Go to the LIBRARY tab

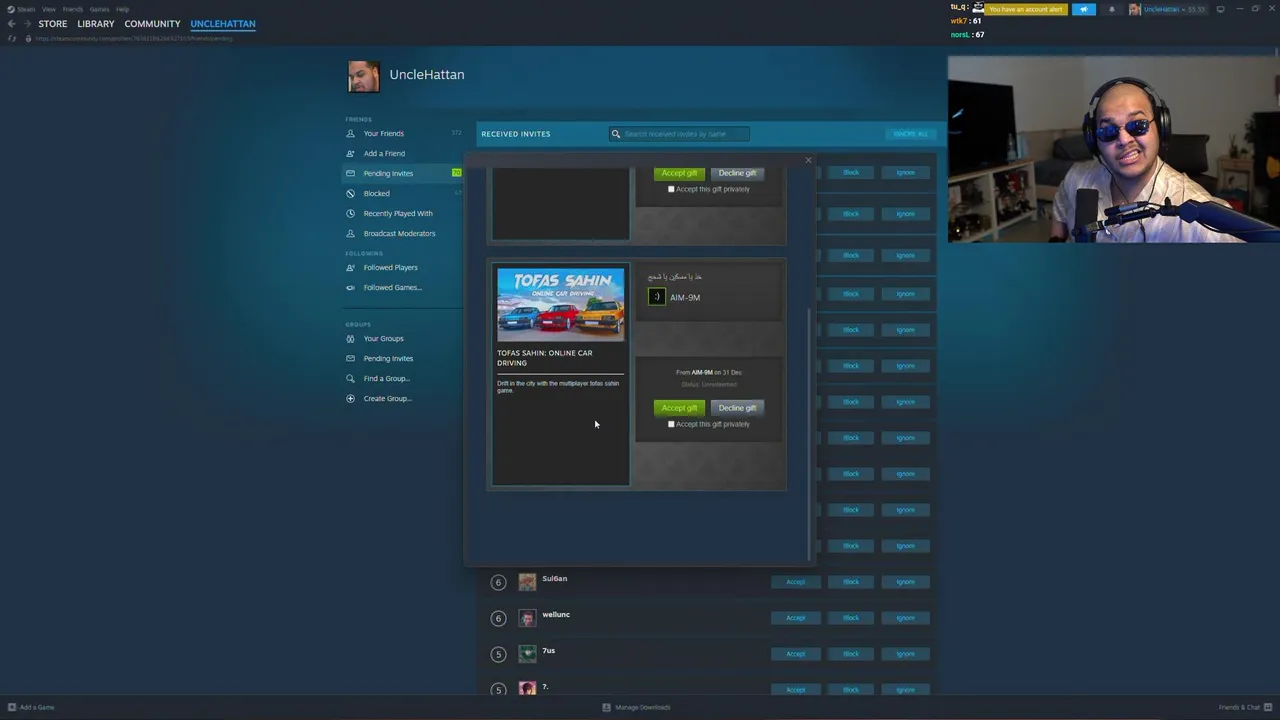tap(96, 23)
